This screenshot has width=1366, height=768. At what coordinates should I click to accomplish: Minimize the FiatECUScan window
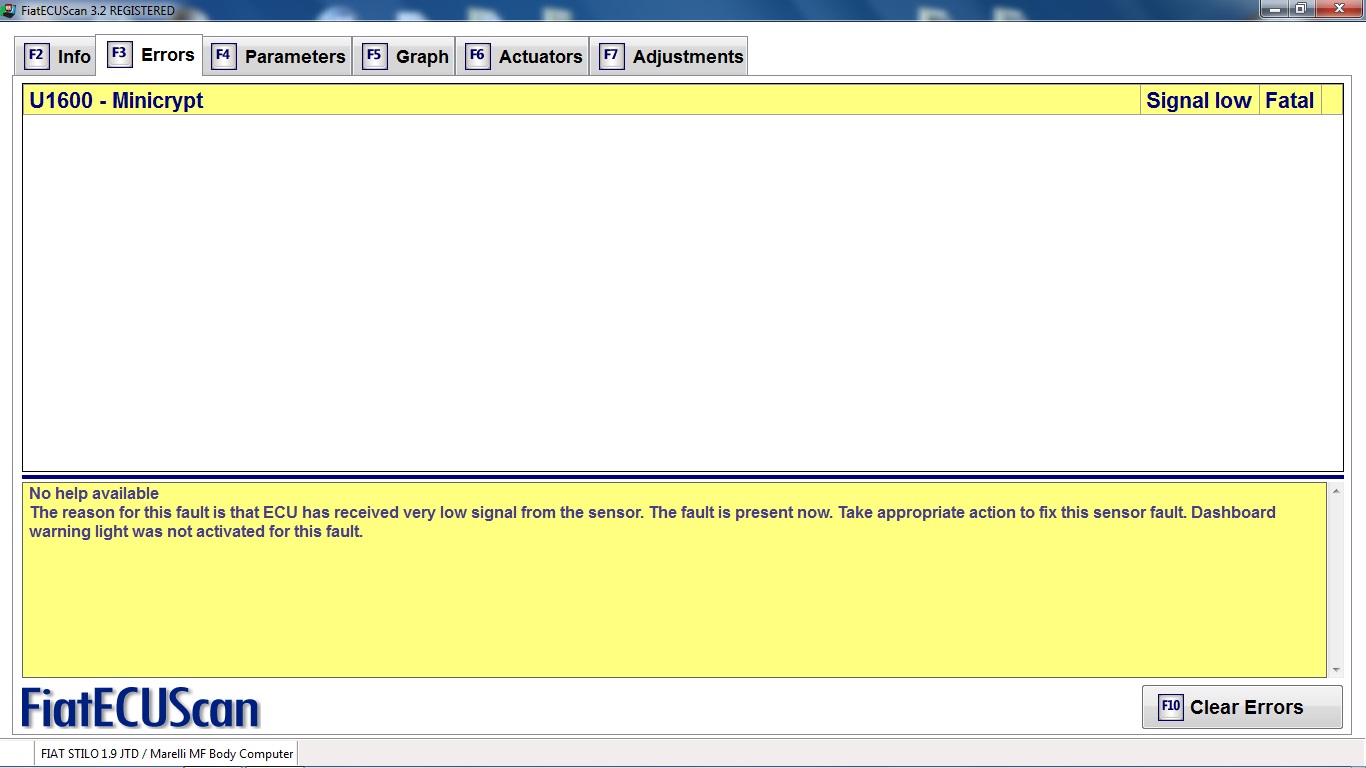pyautogui.click(x=1274, y=9)
